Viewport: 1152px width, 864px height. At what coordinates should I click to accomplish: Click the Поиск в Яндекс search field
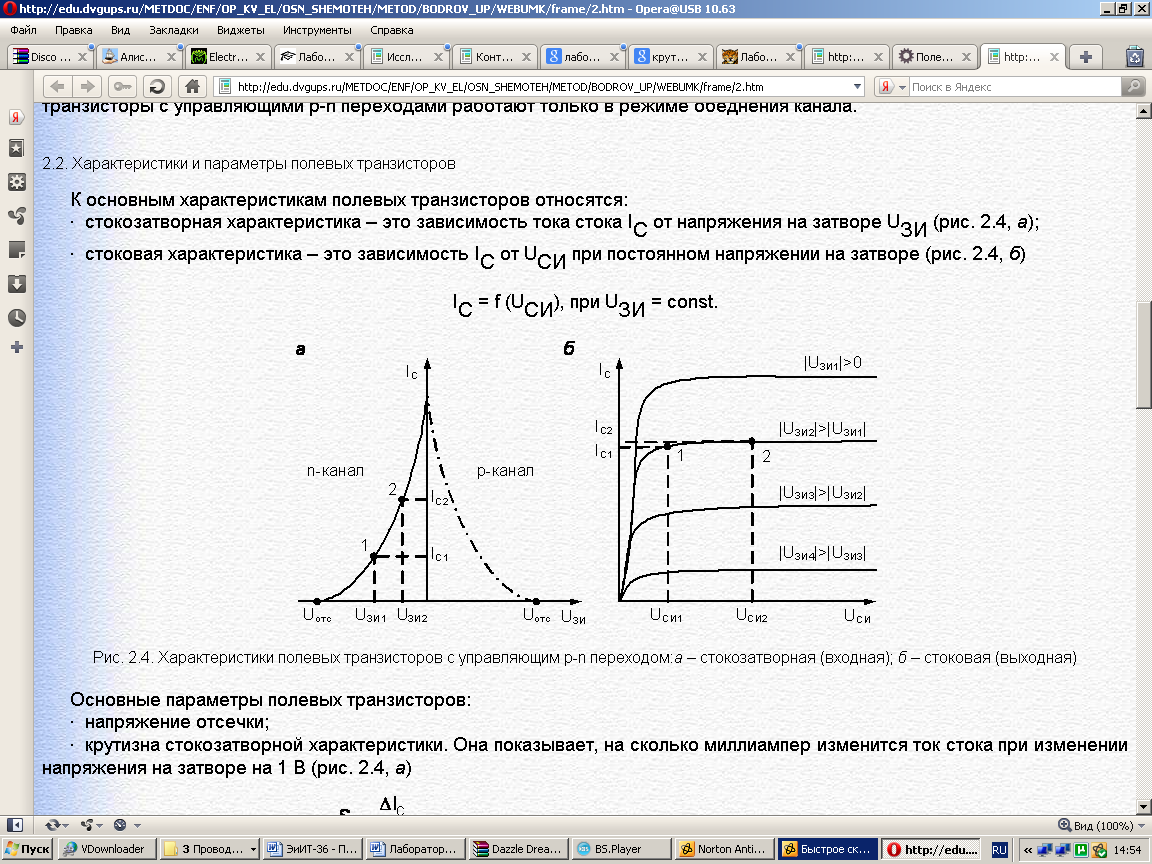coord(1015,87)
